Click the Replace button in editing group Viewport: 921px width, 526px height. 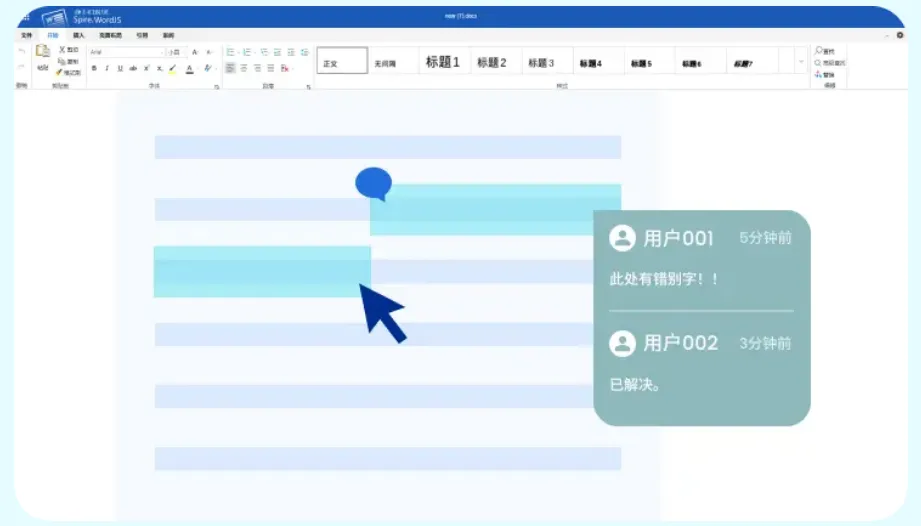(x=825, y=75)
